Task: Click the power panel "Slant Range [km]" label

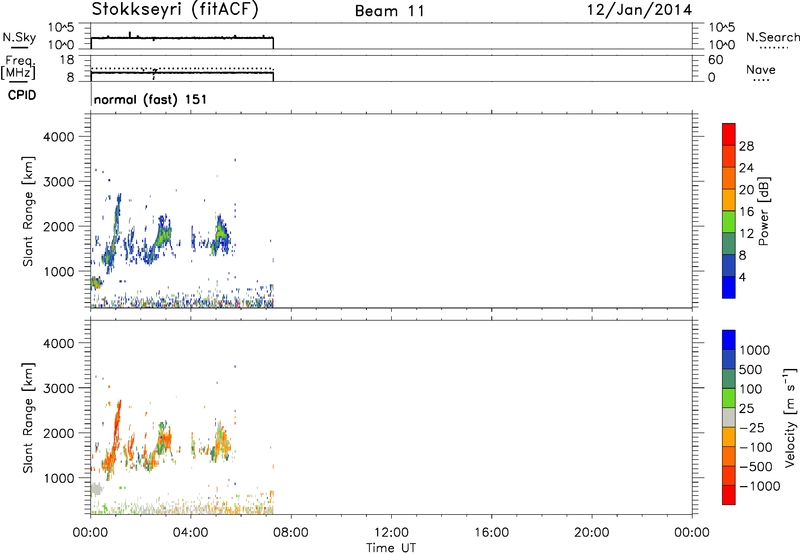Action: pos(28,211)
